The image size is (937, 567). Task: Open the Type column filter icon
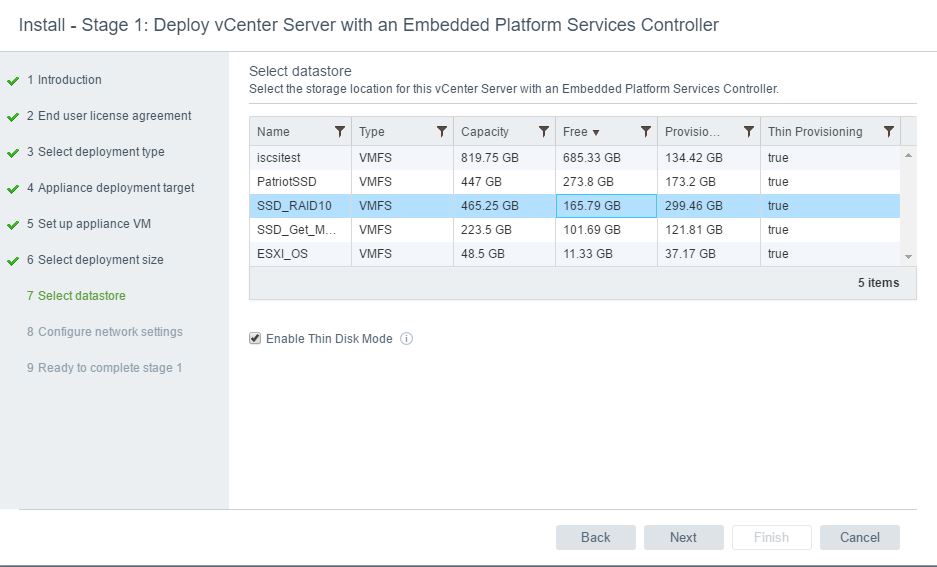442,131
